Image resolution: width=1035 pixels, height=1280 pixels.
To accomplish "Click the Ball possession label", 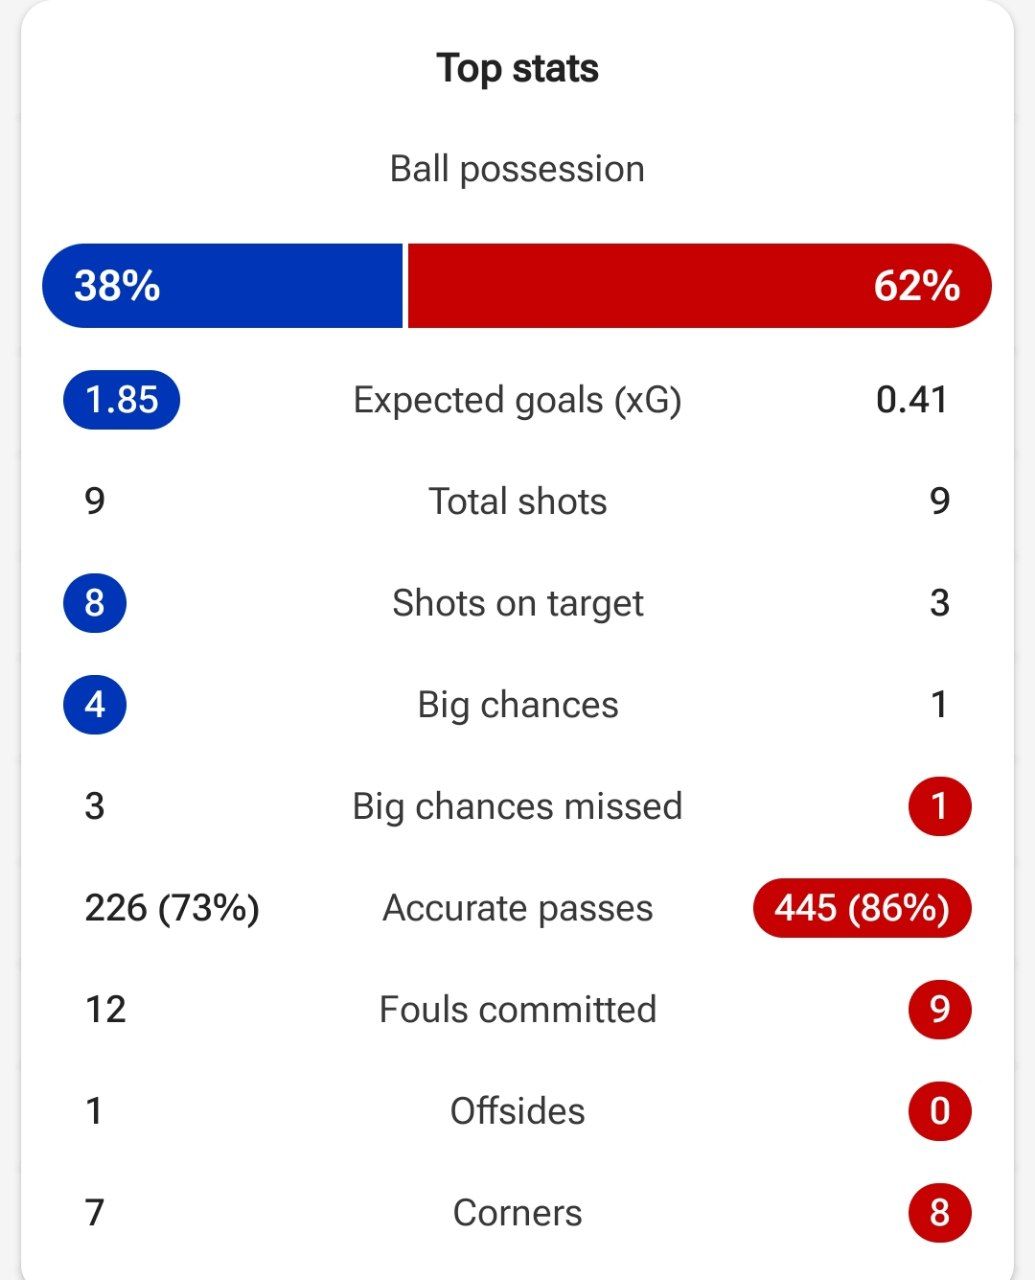I will click(x=517, y=169).
